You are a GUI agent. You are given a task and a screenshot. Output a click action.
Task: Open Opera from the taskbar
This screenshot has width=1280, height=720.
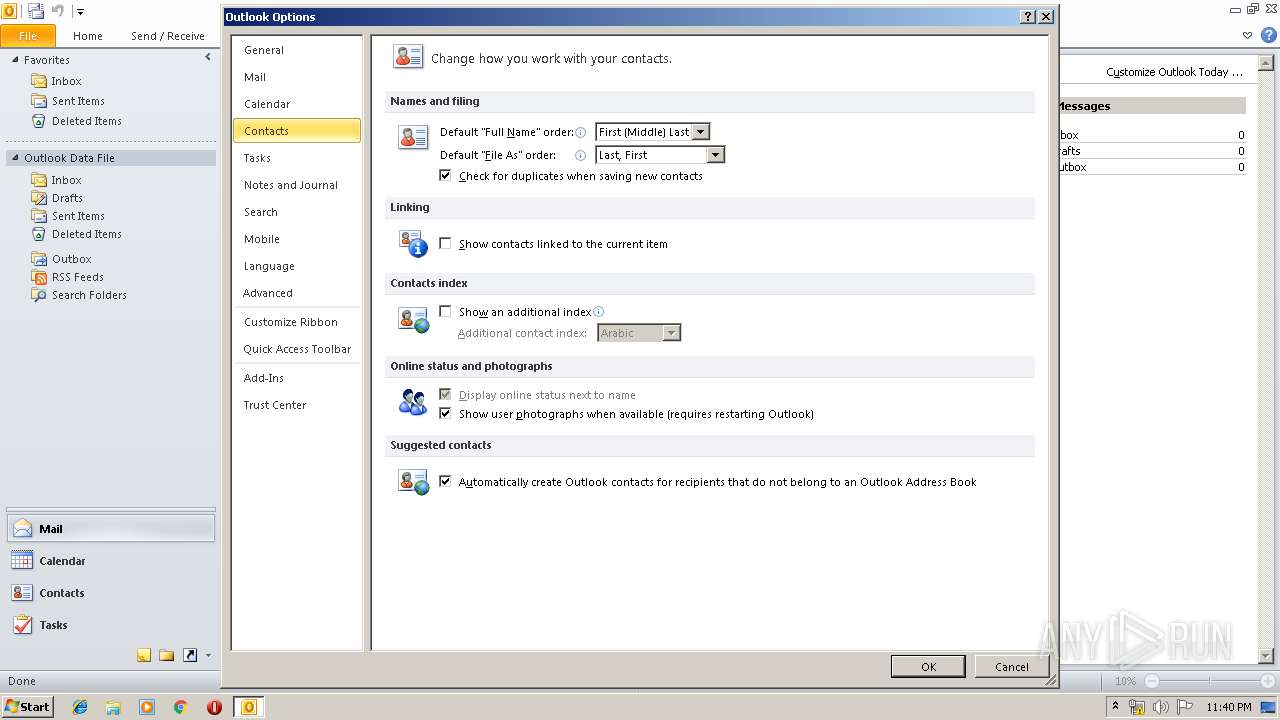(x=214, y=707)
